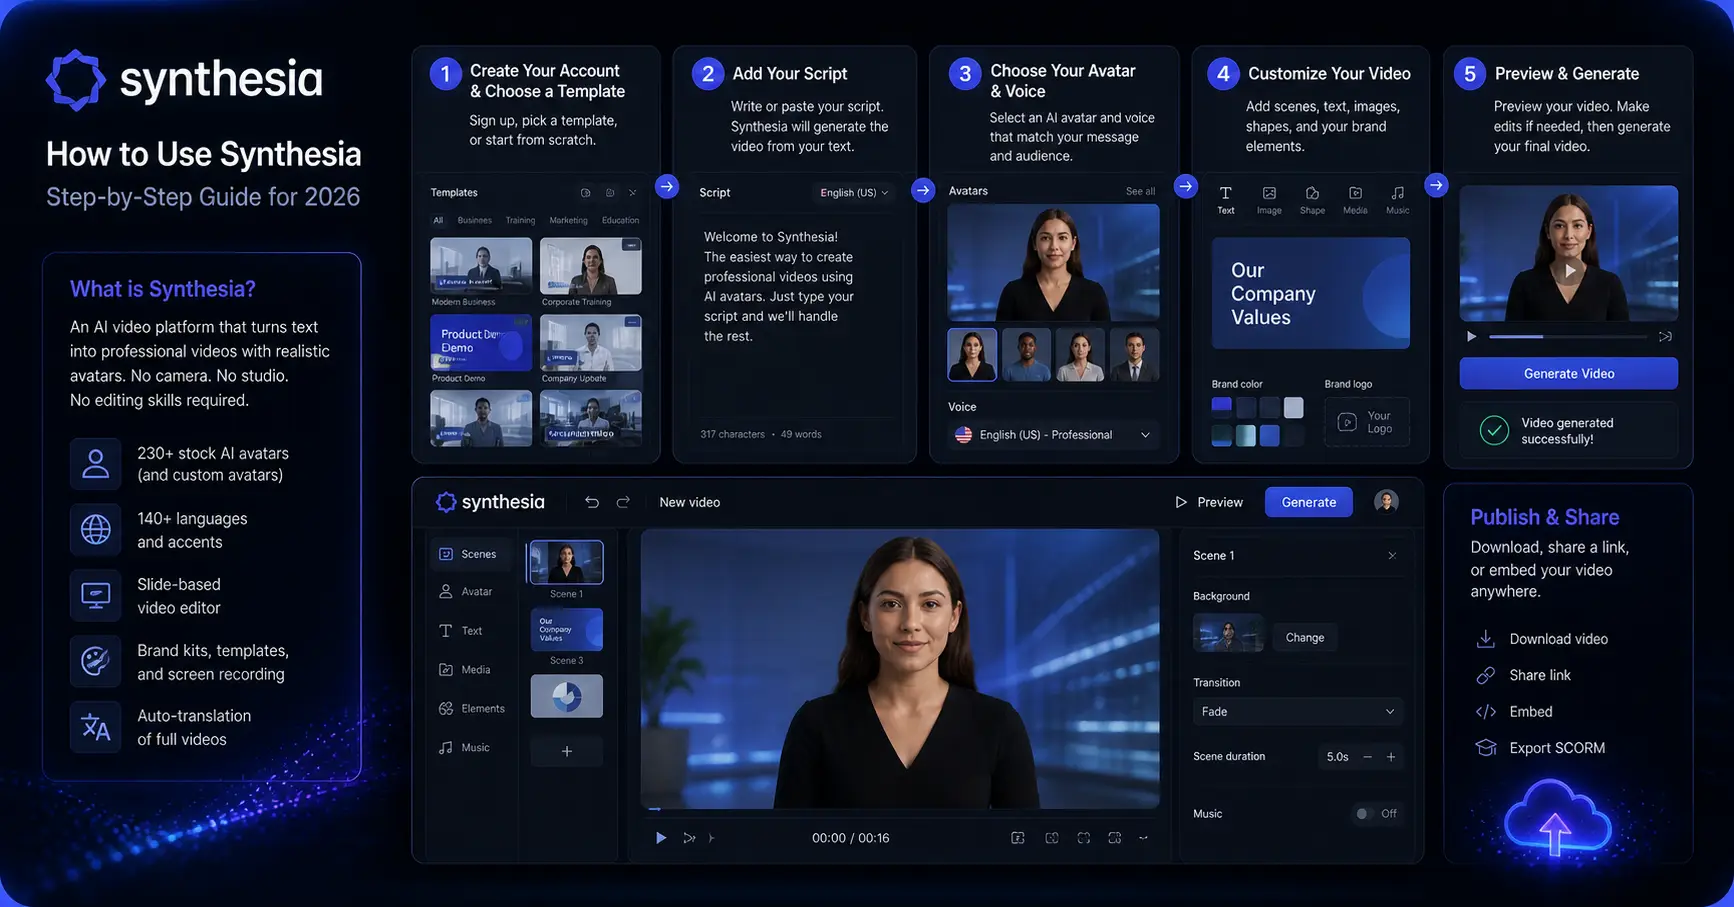Choose the Modern Business template thumbnail
The height and width of the screenshot is (907, 1734).
(481, 265)
